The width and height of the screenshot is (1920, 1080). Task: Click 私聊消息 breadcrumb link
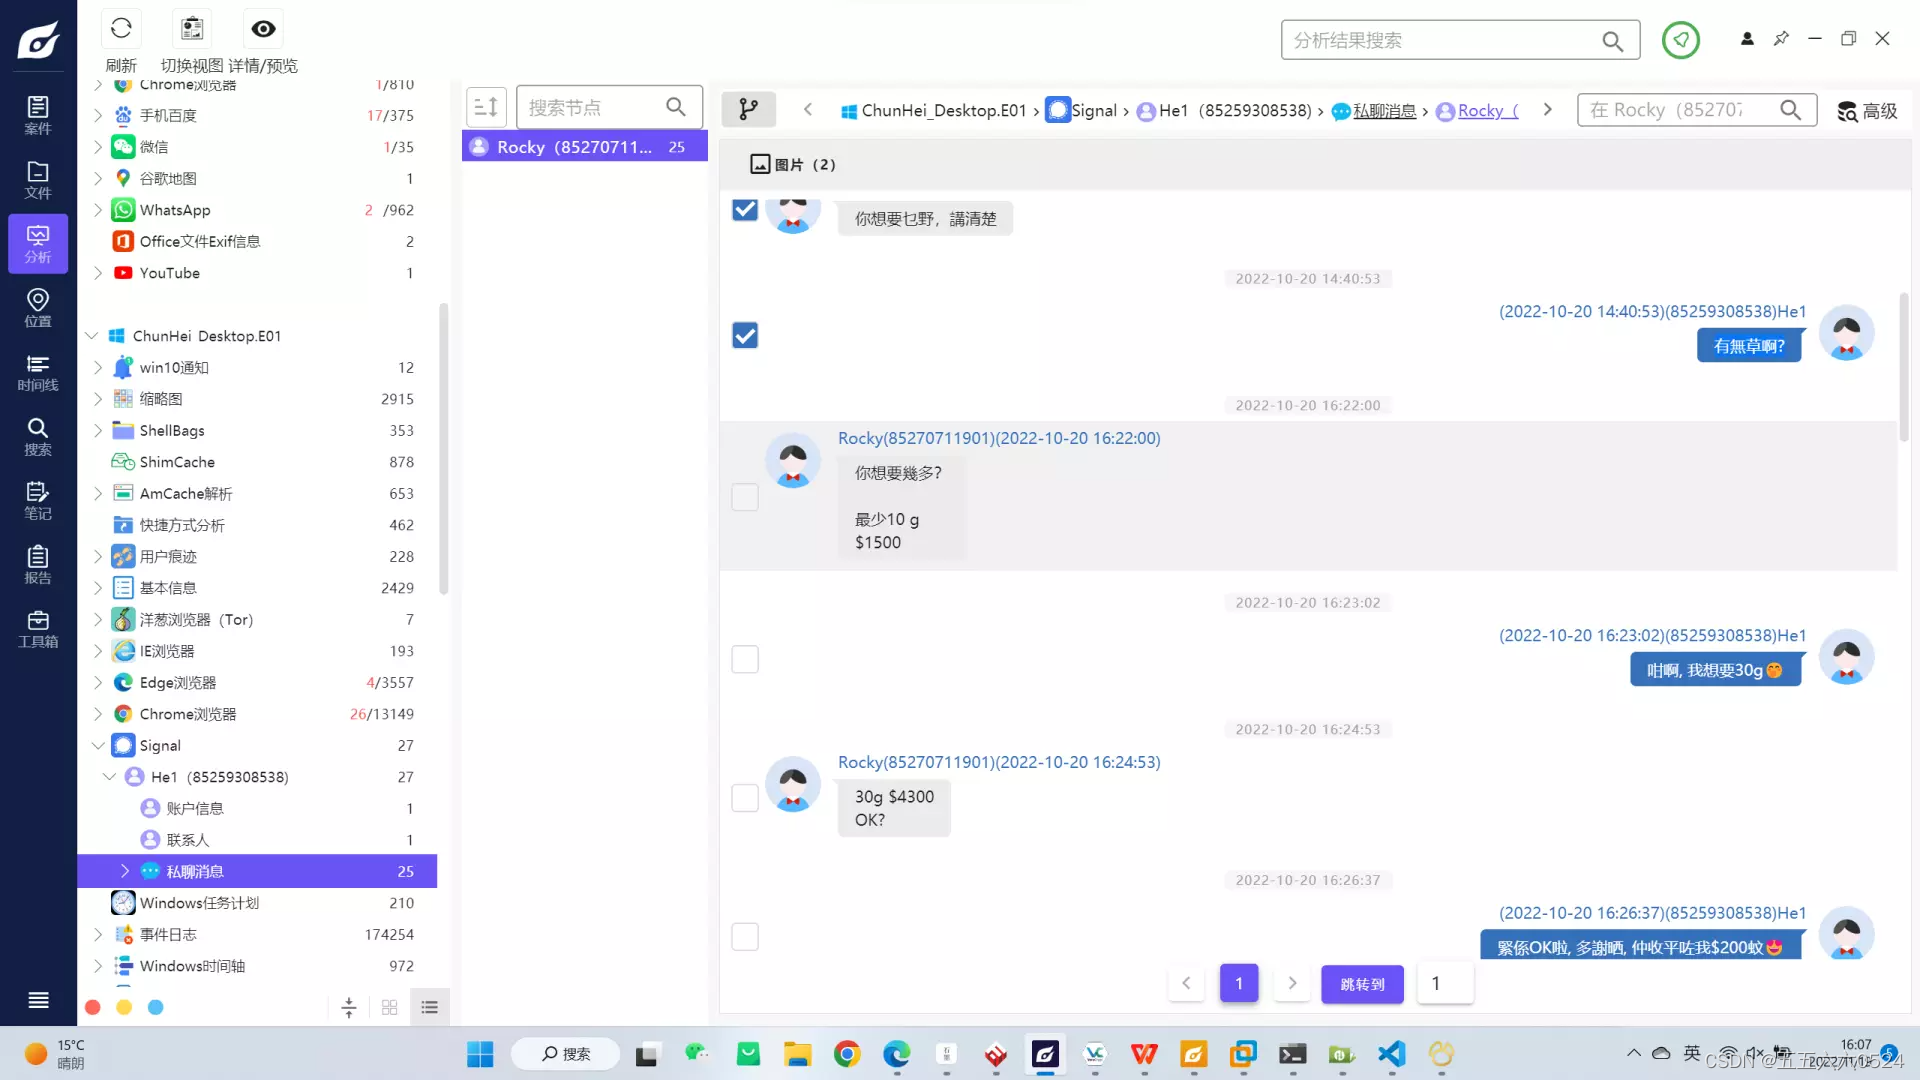coord(1384,111)
